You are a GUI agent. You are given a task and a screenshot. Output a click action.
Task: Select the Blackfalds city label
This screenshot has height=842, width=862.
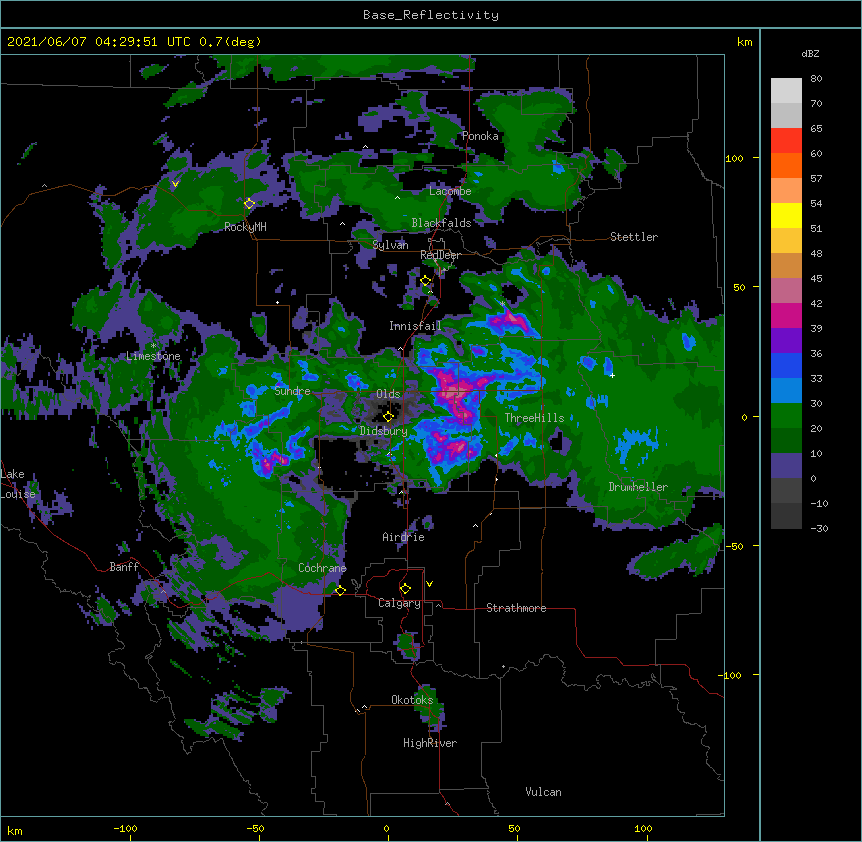441,223
